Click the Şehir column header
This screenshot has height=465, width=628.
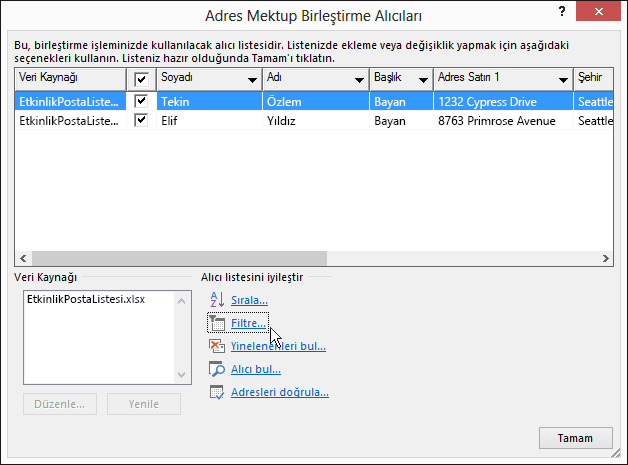[x=594, y=79]
